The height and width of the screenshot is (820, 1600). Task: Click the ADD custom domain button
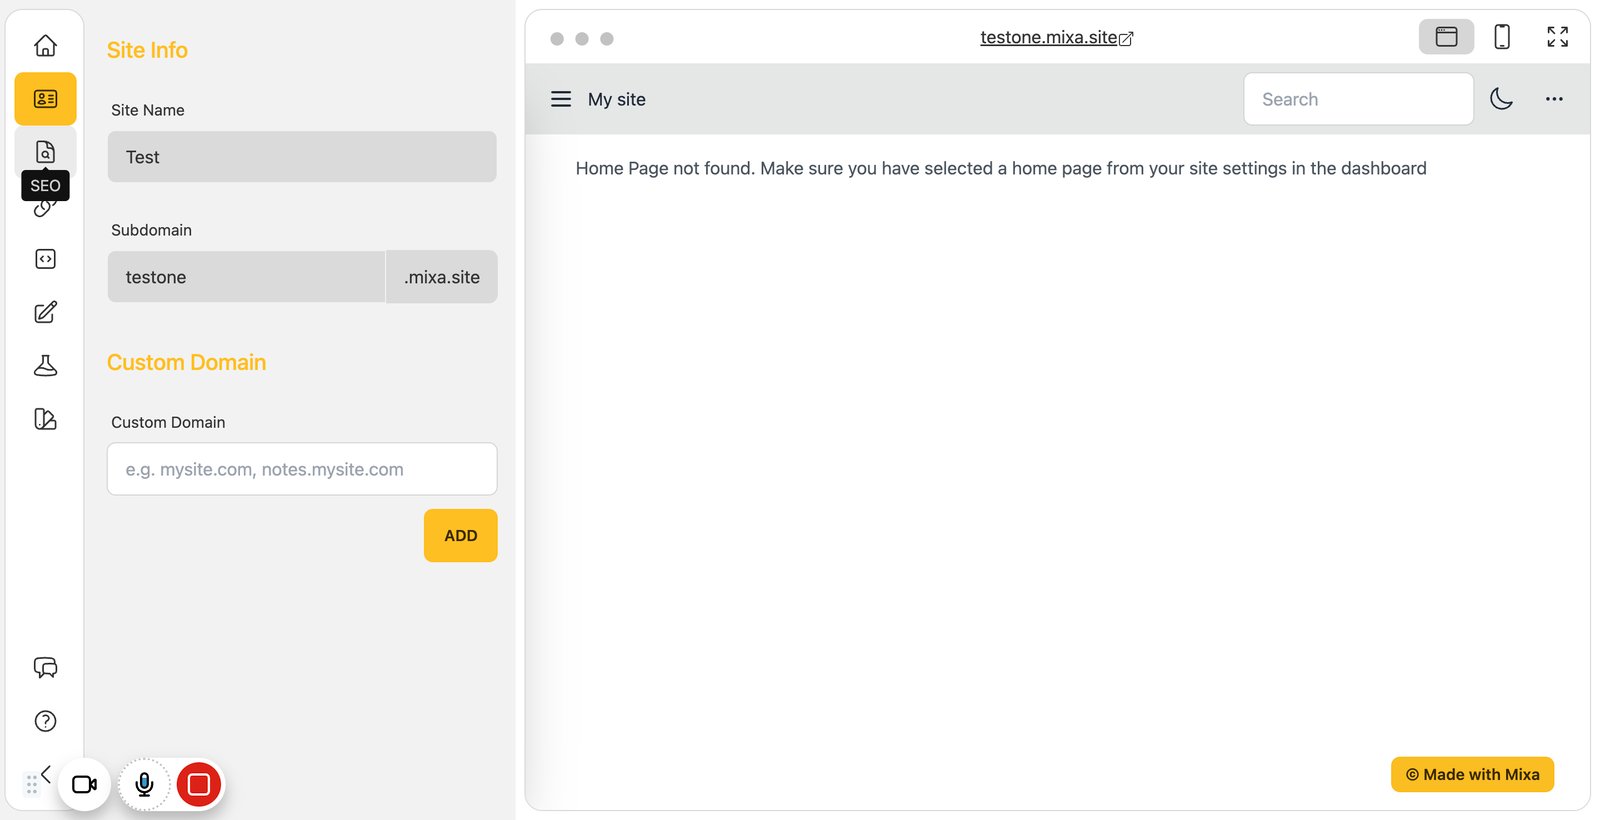click(460, 536)
